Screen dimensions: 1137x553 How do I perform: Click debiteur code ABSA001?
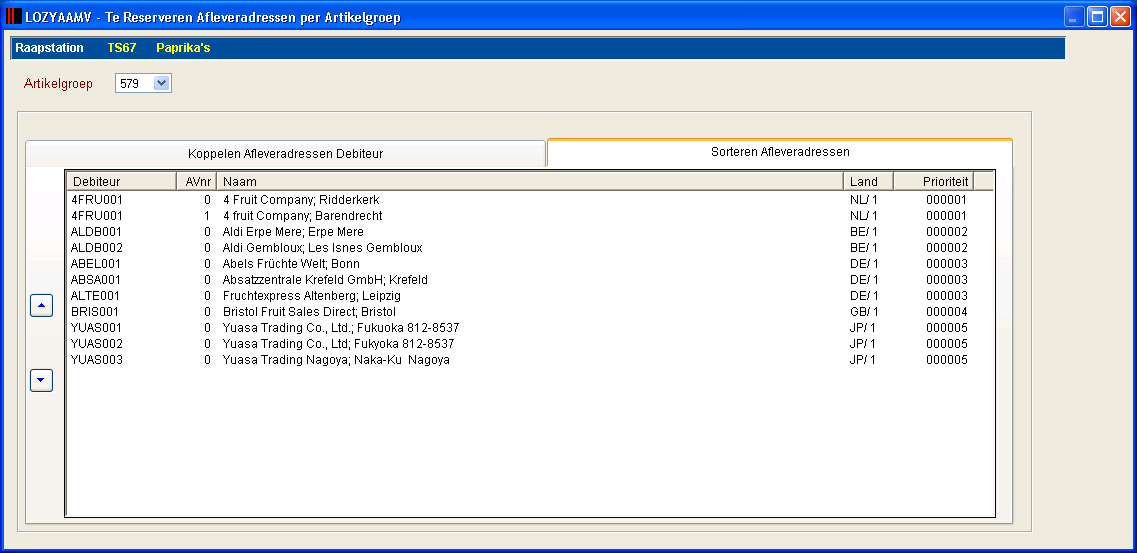click(x=96, y=280)
